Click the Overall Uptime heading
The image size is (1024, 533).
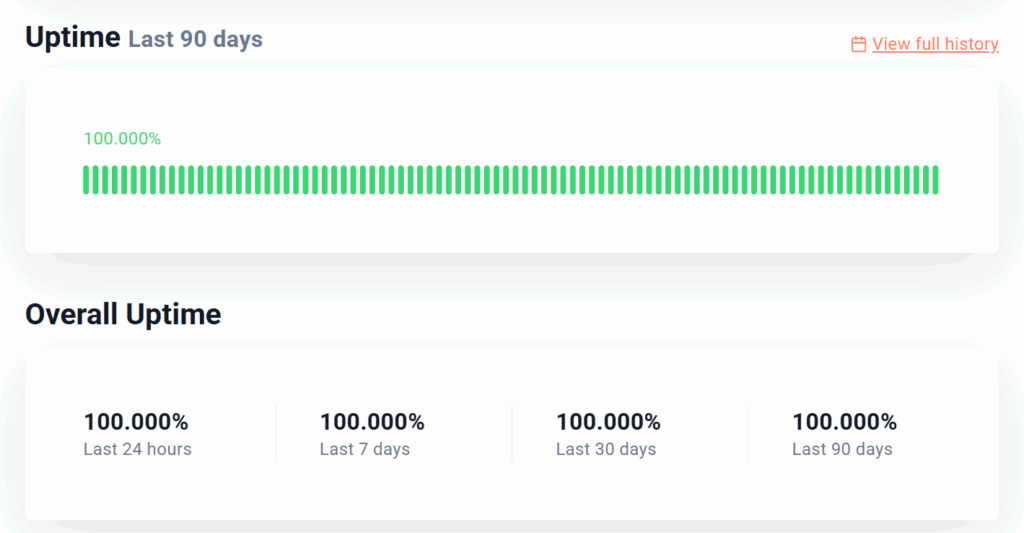123,314
